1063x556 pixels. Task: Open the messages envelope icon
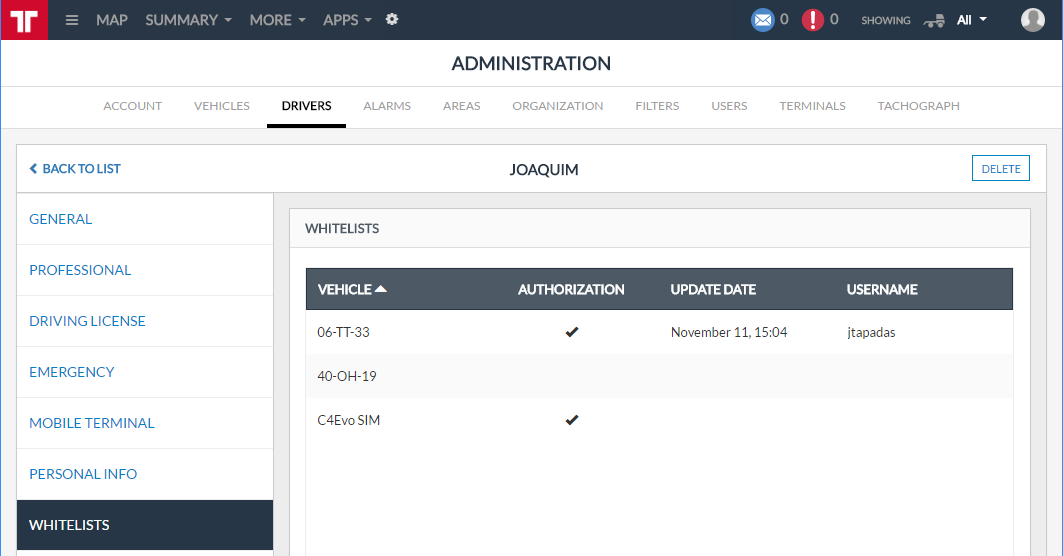click(763, 20)
